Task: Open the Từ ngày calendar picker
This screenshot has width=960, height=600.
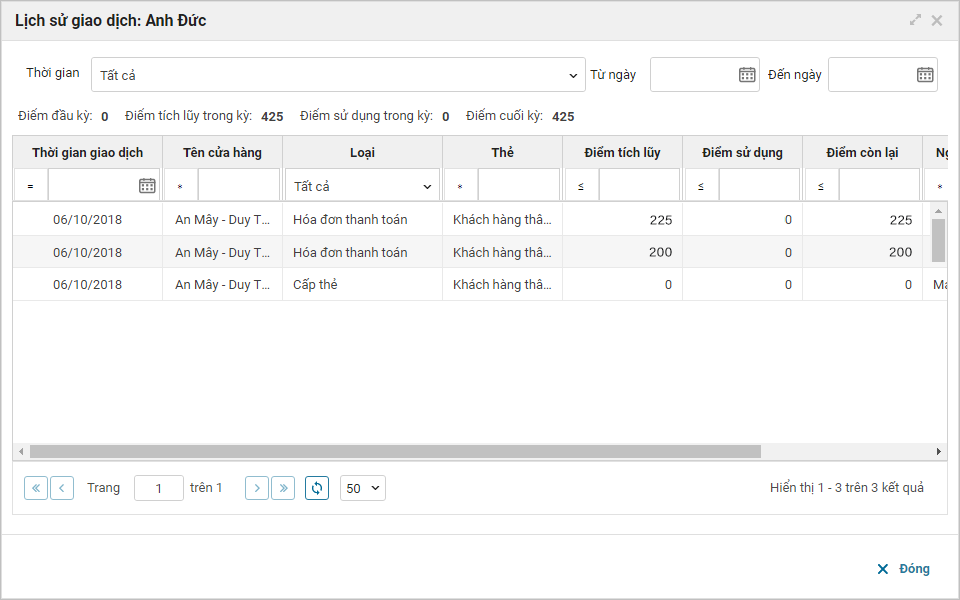Action: (x=747, y=74)
